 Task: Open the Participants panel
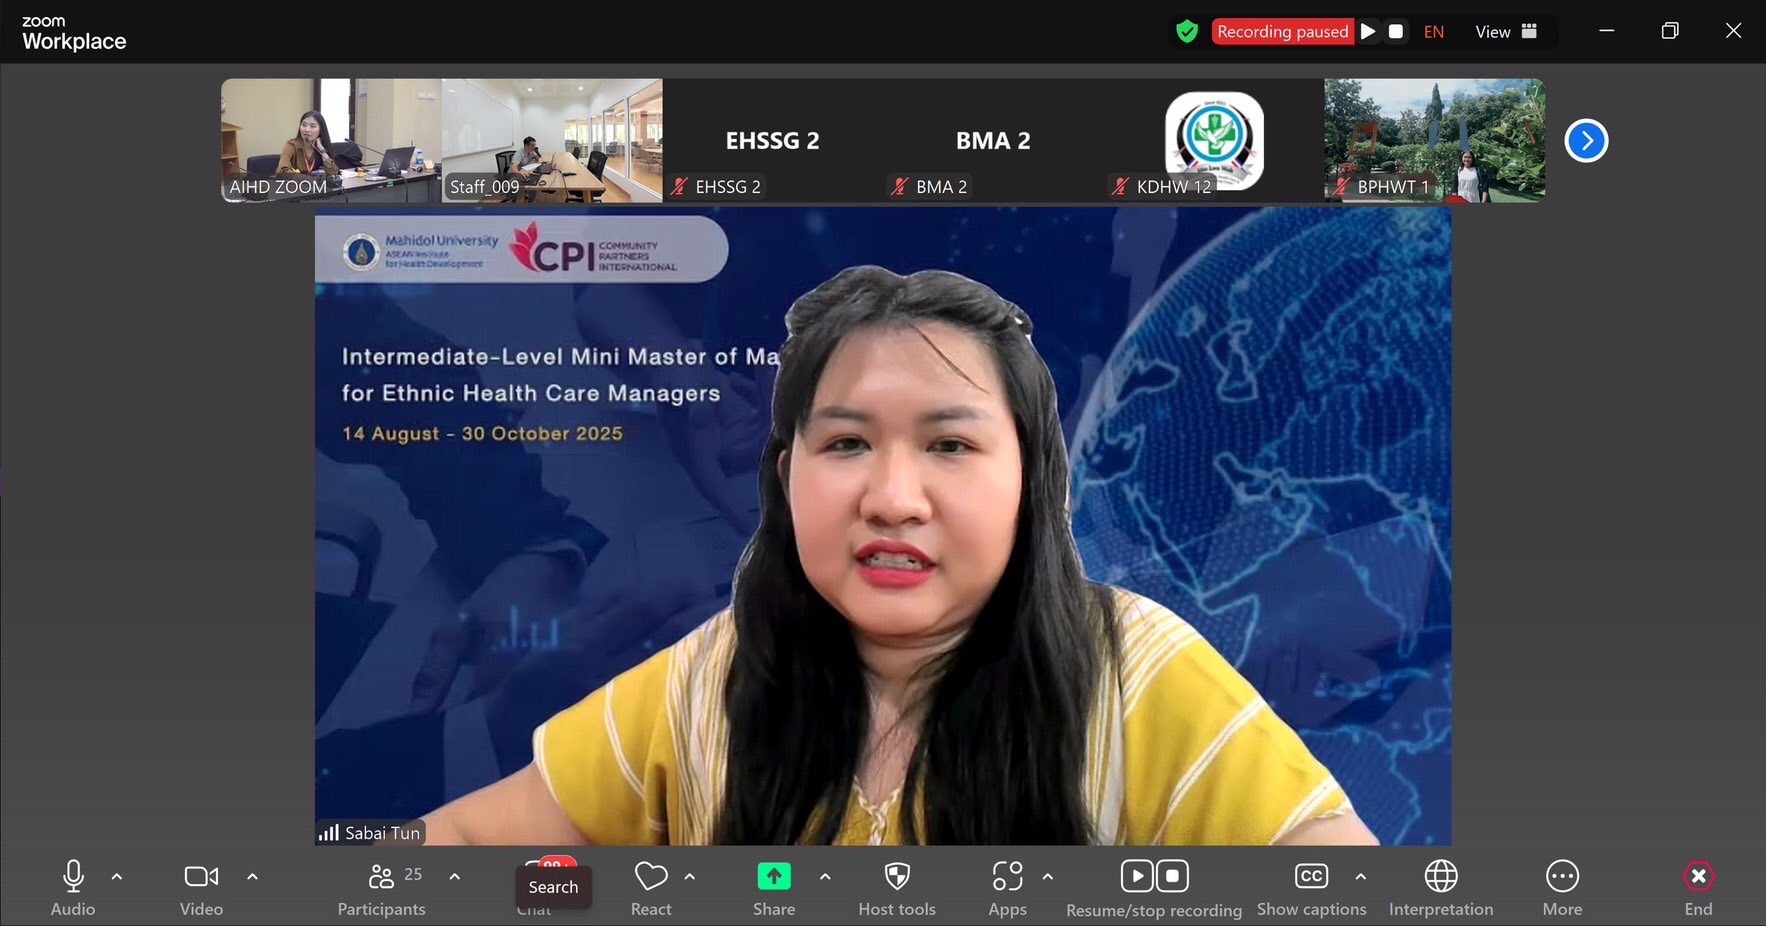[x=381, y=877]
